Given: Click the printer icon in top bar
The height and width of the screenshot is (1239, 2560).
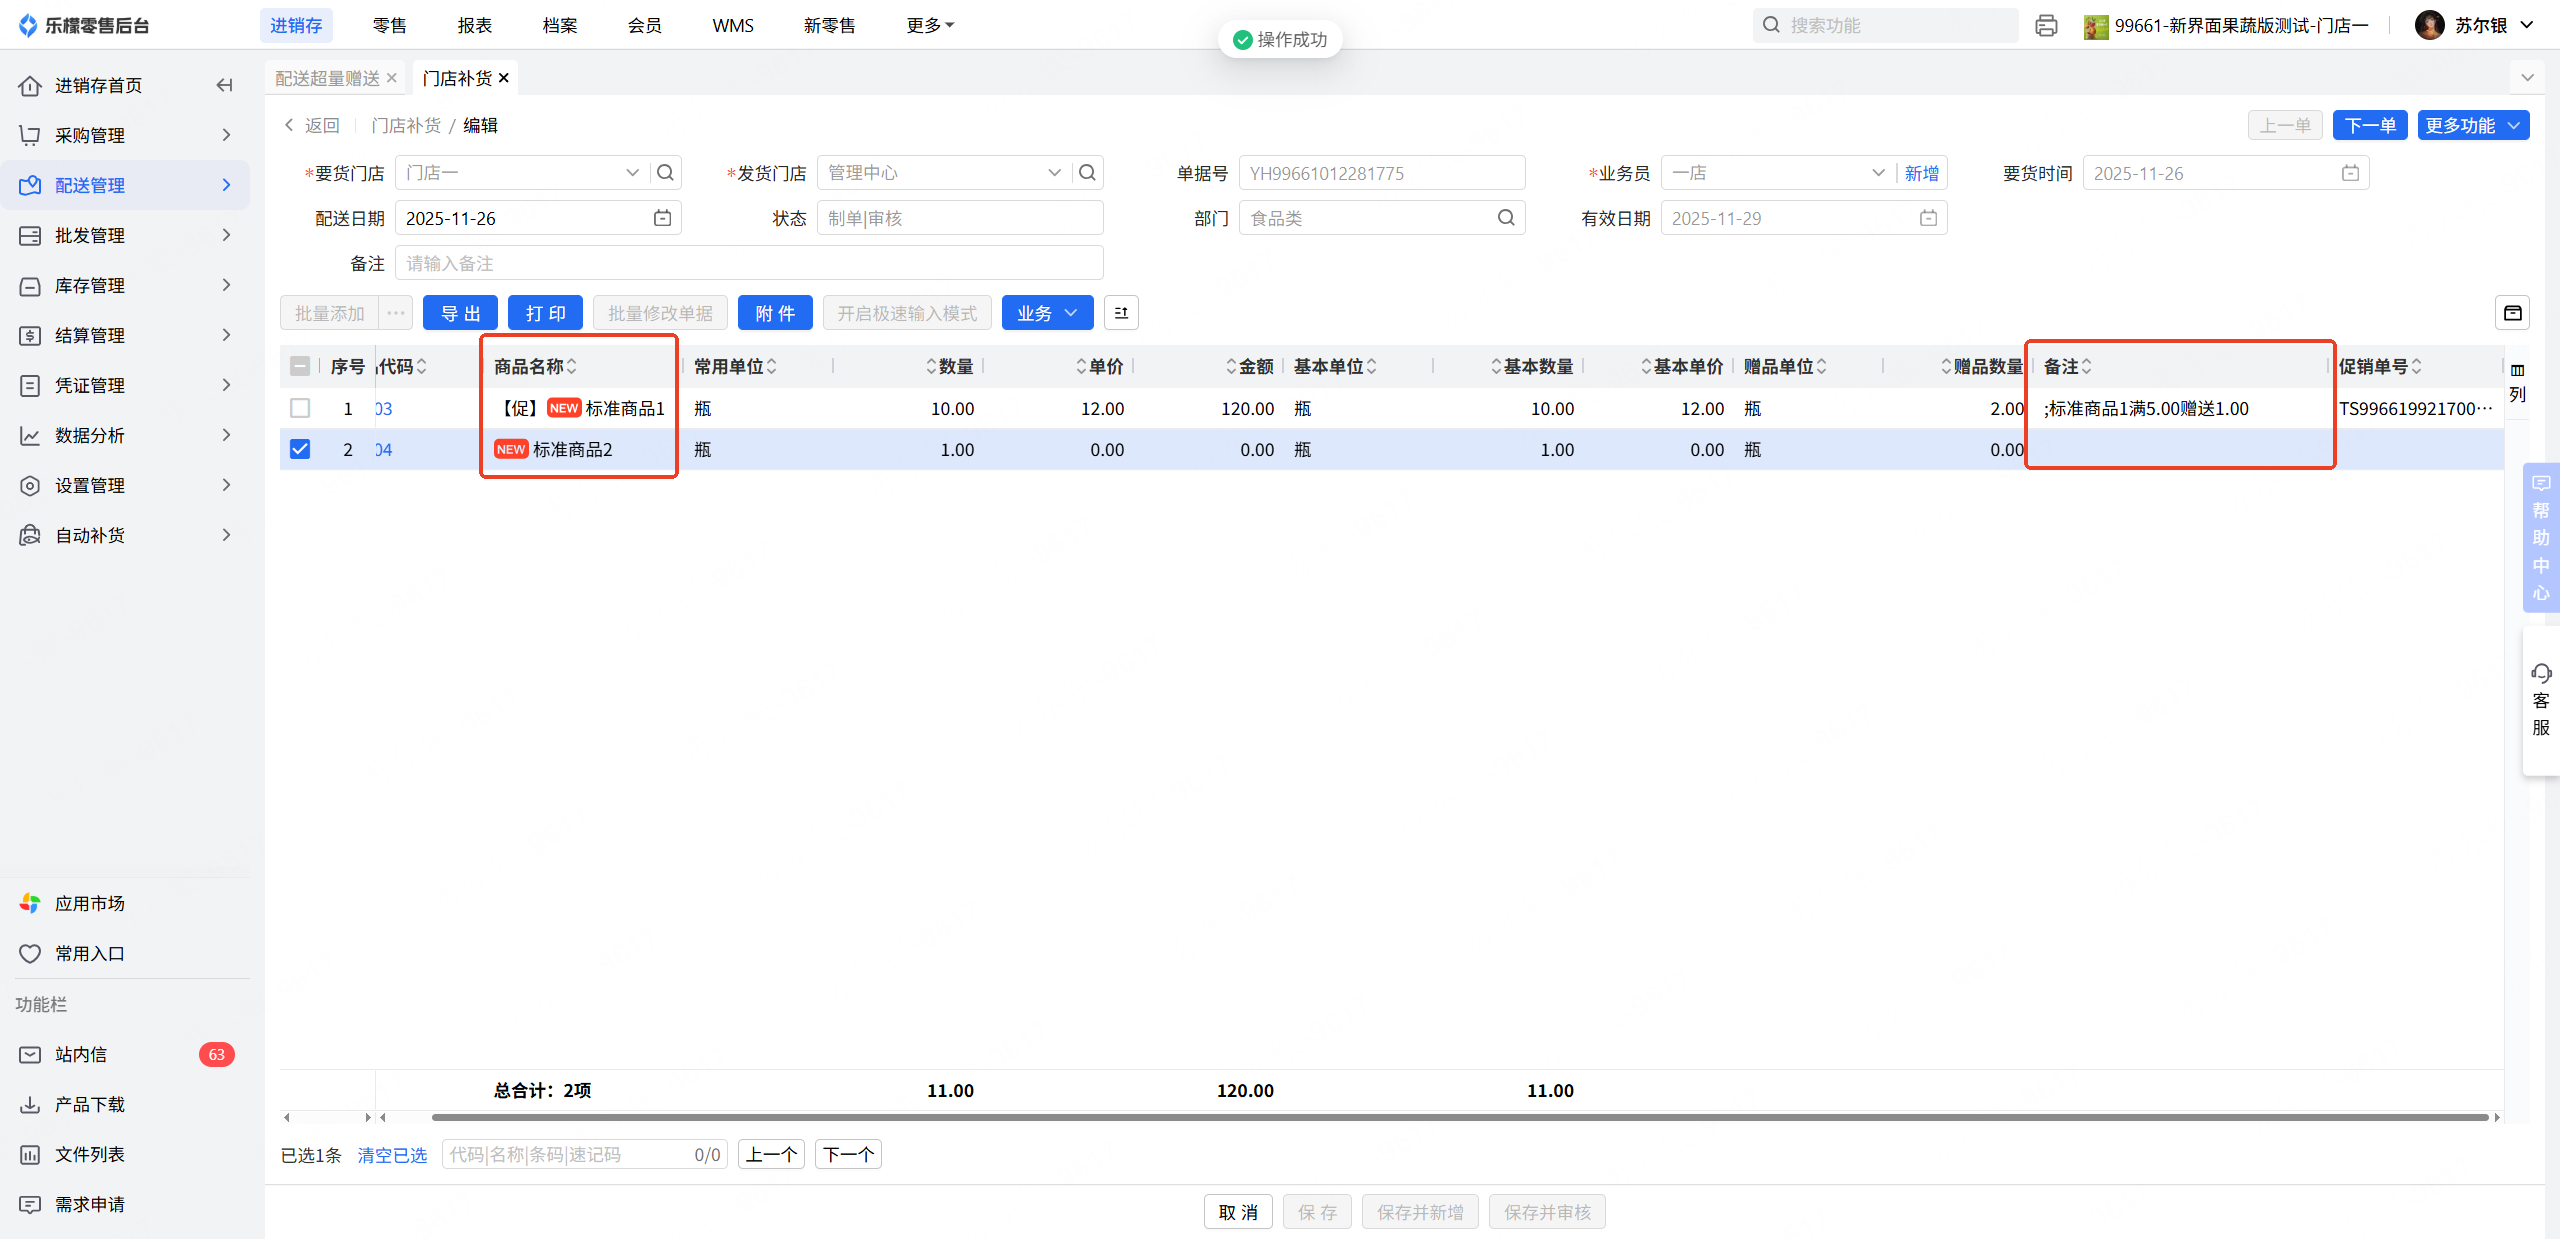Looking at the screenshot, I should [2046, 26].
